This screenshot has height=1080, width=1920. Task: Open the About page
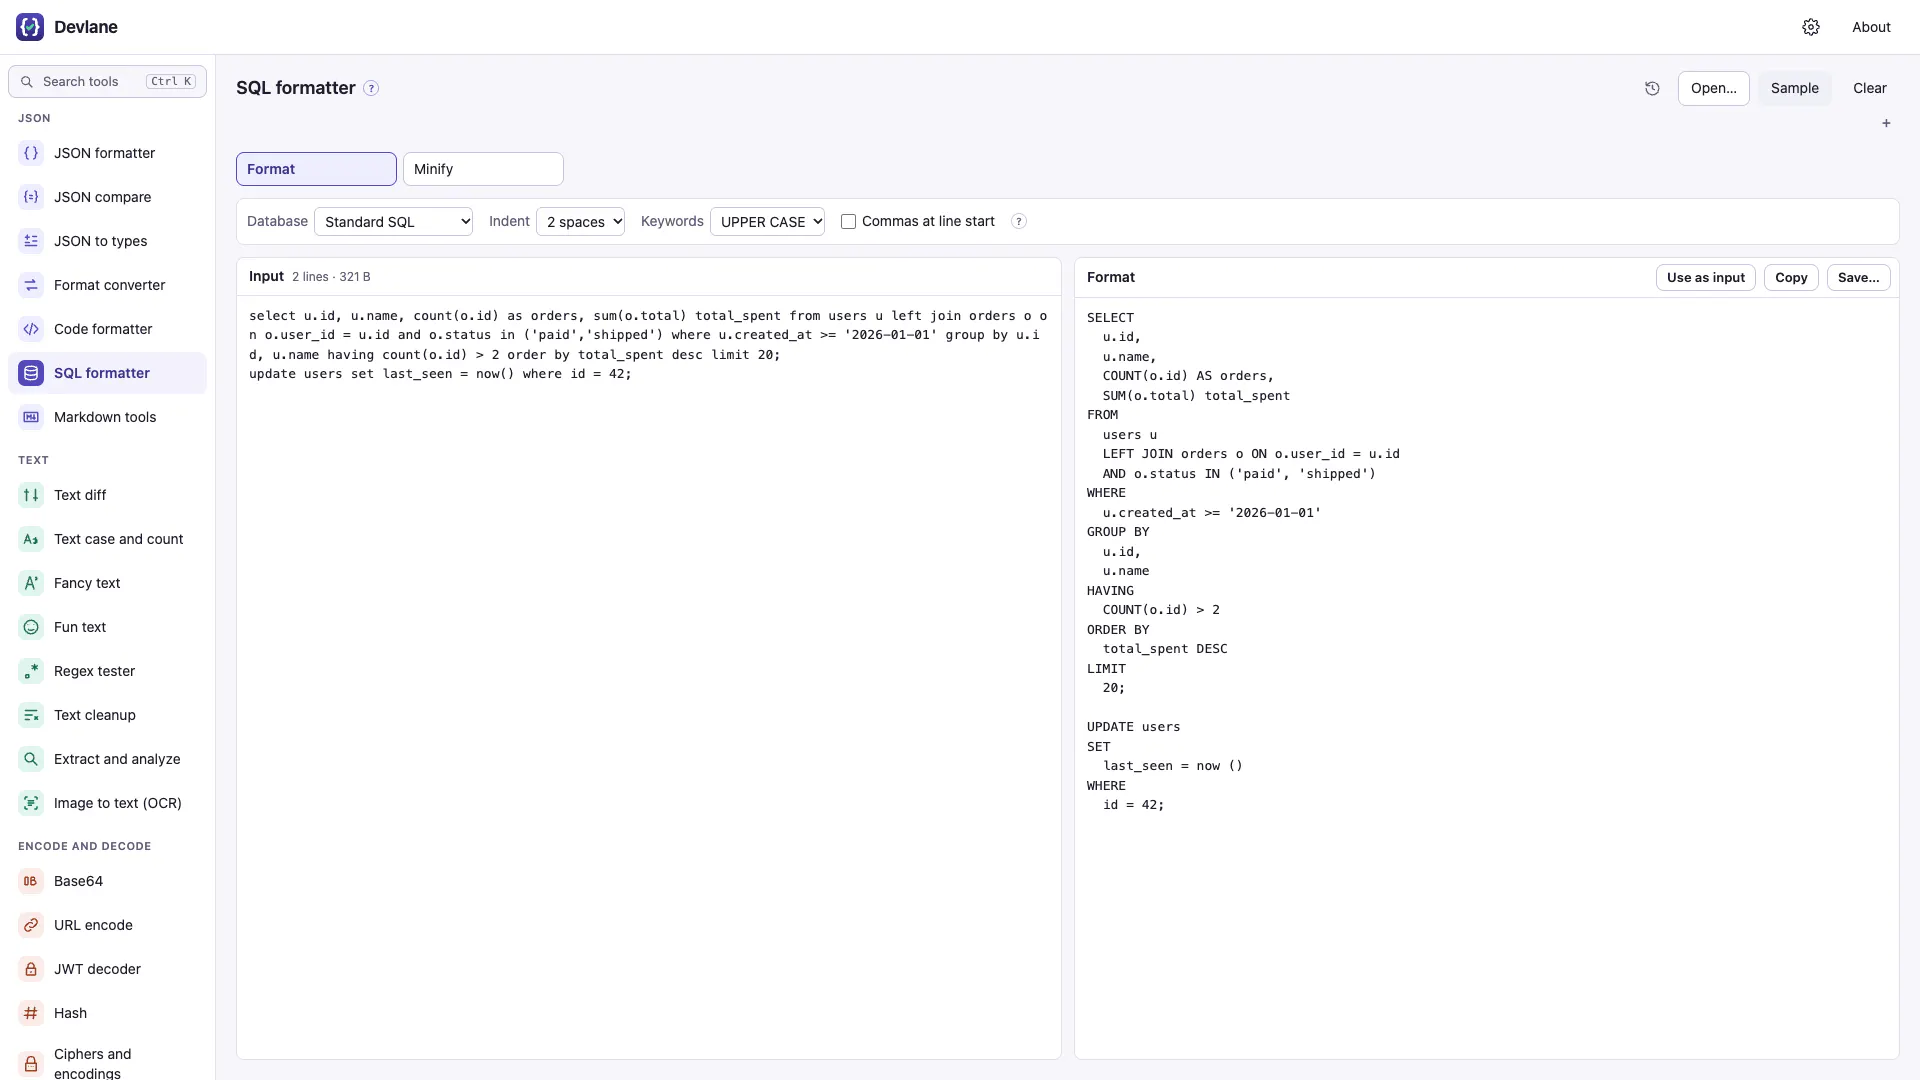coord(1871,27)
